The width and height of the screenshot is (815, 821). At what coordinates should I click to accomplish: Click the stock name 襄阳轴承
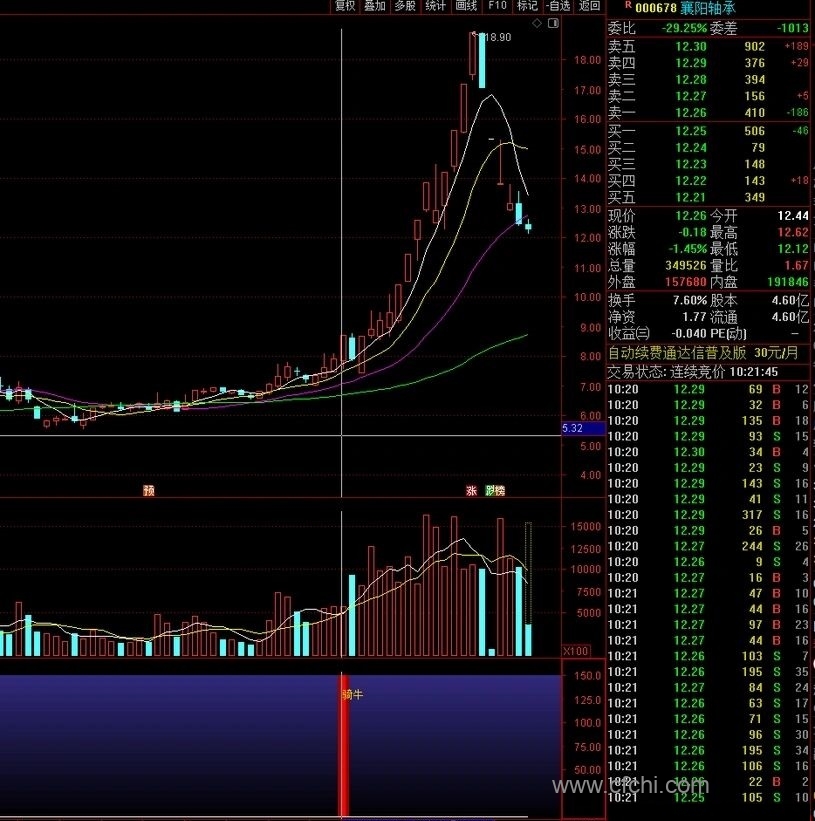pos(708,8)
